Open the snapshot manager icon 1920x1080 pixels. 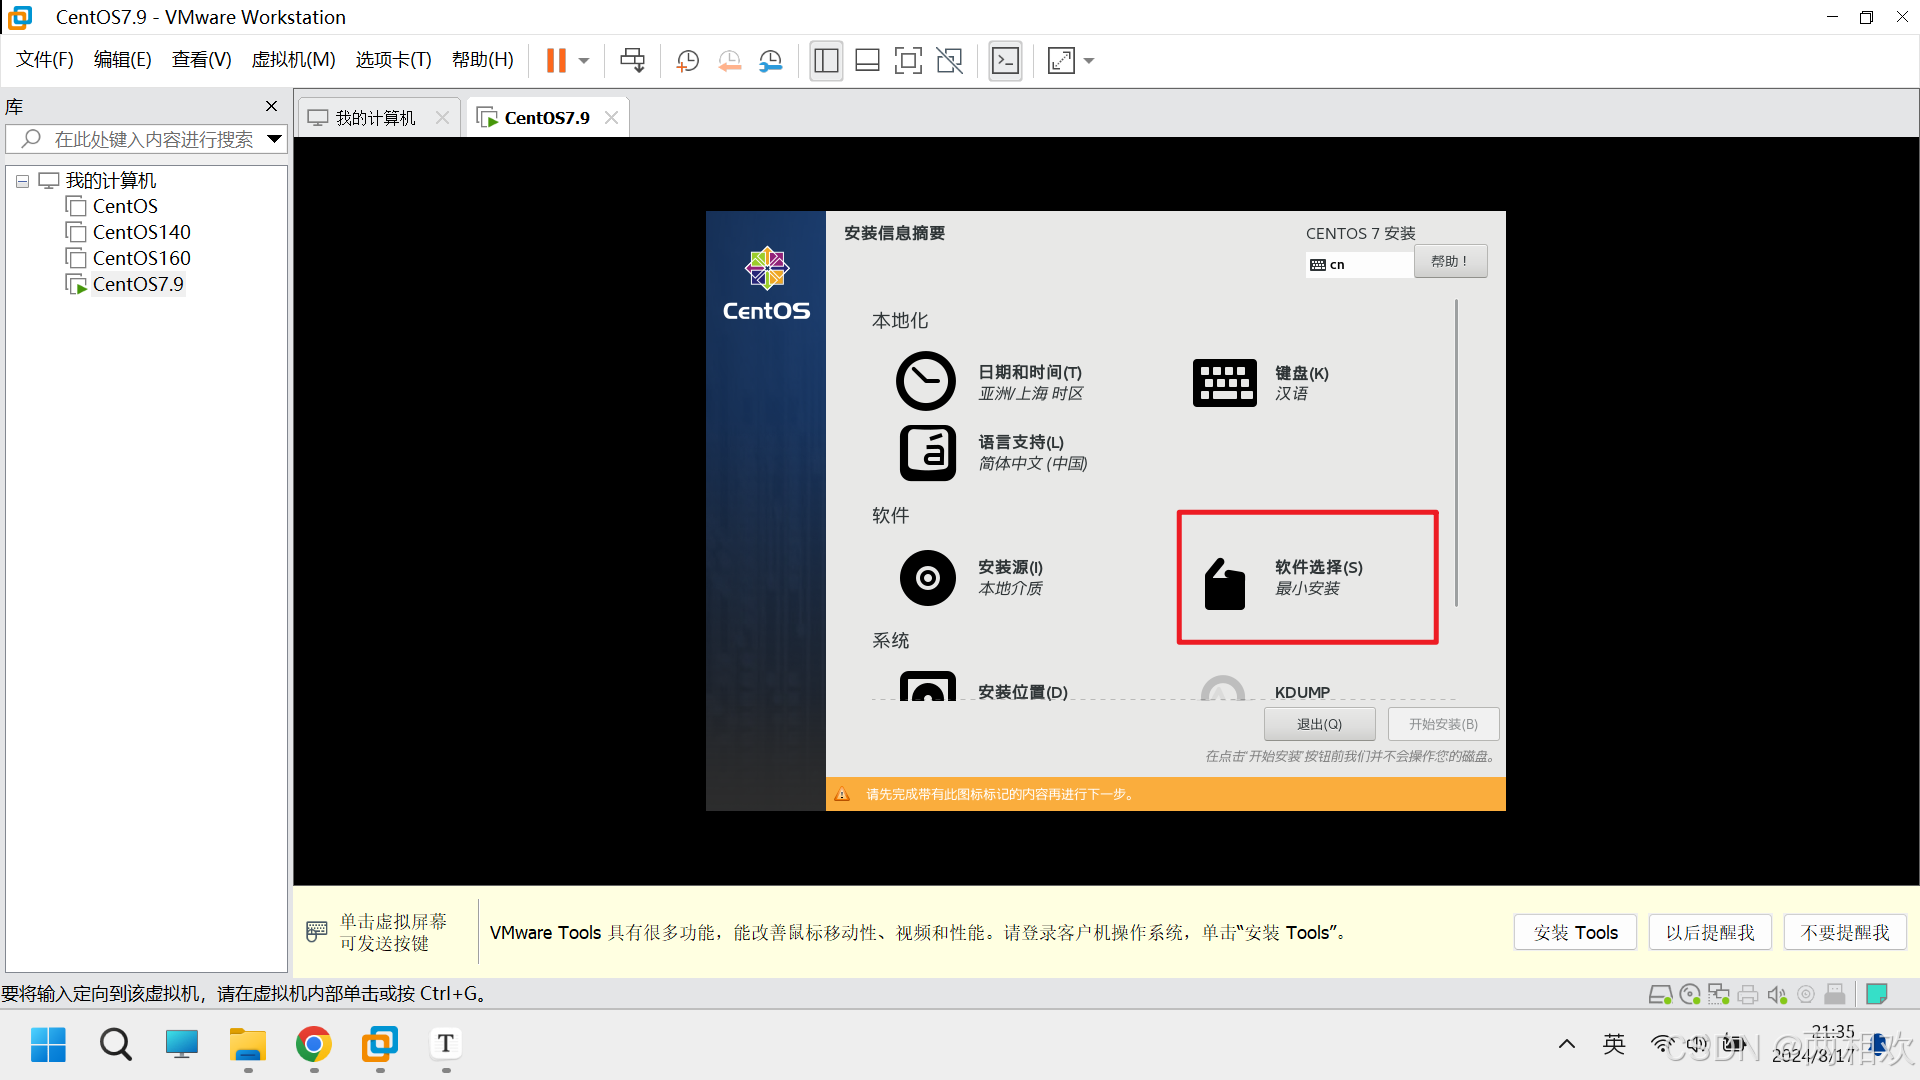[770, 61]
